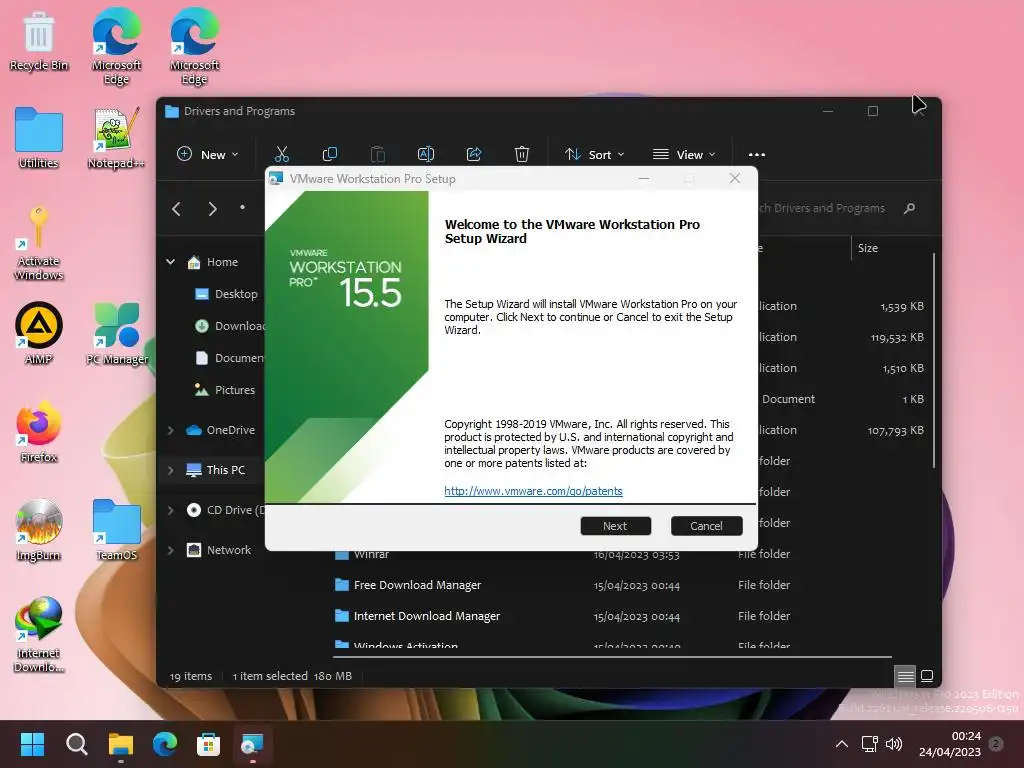Click Cancel in VMware setup wizard

(x=707, y=526)
